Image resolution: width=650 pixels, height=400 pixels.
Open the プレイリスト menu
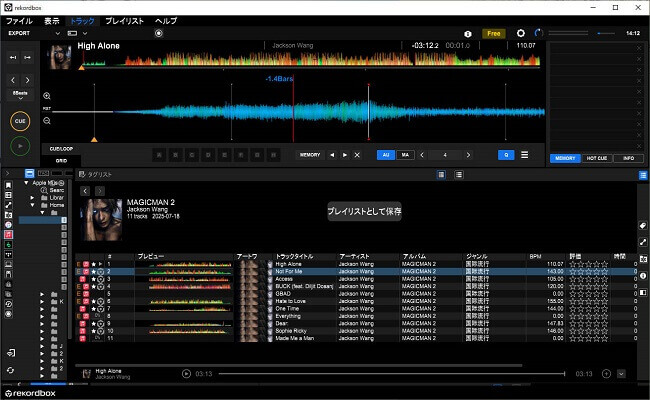[x=124, y=21]
